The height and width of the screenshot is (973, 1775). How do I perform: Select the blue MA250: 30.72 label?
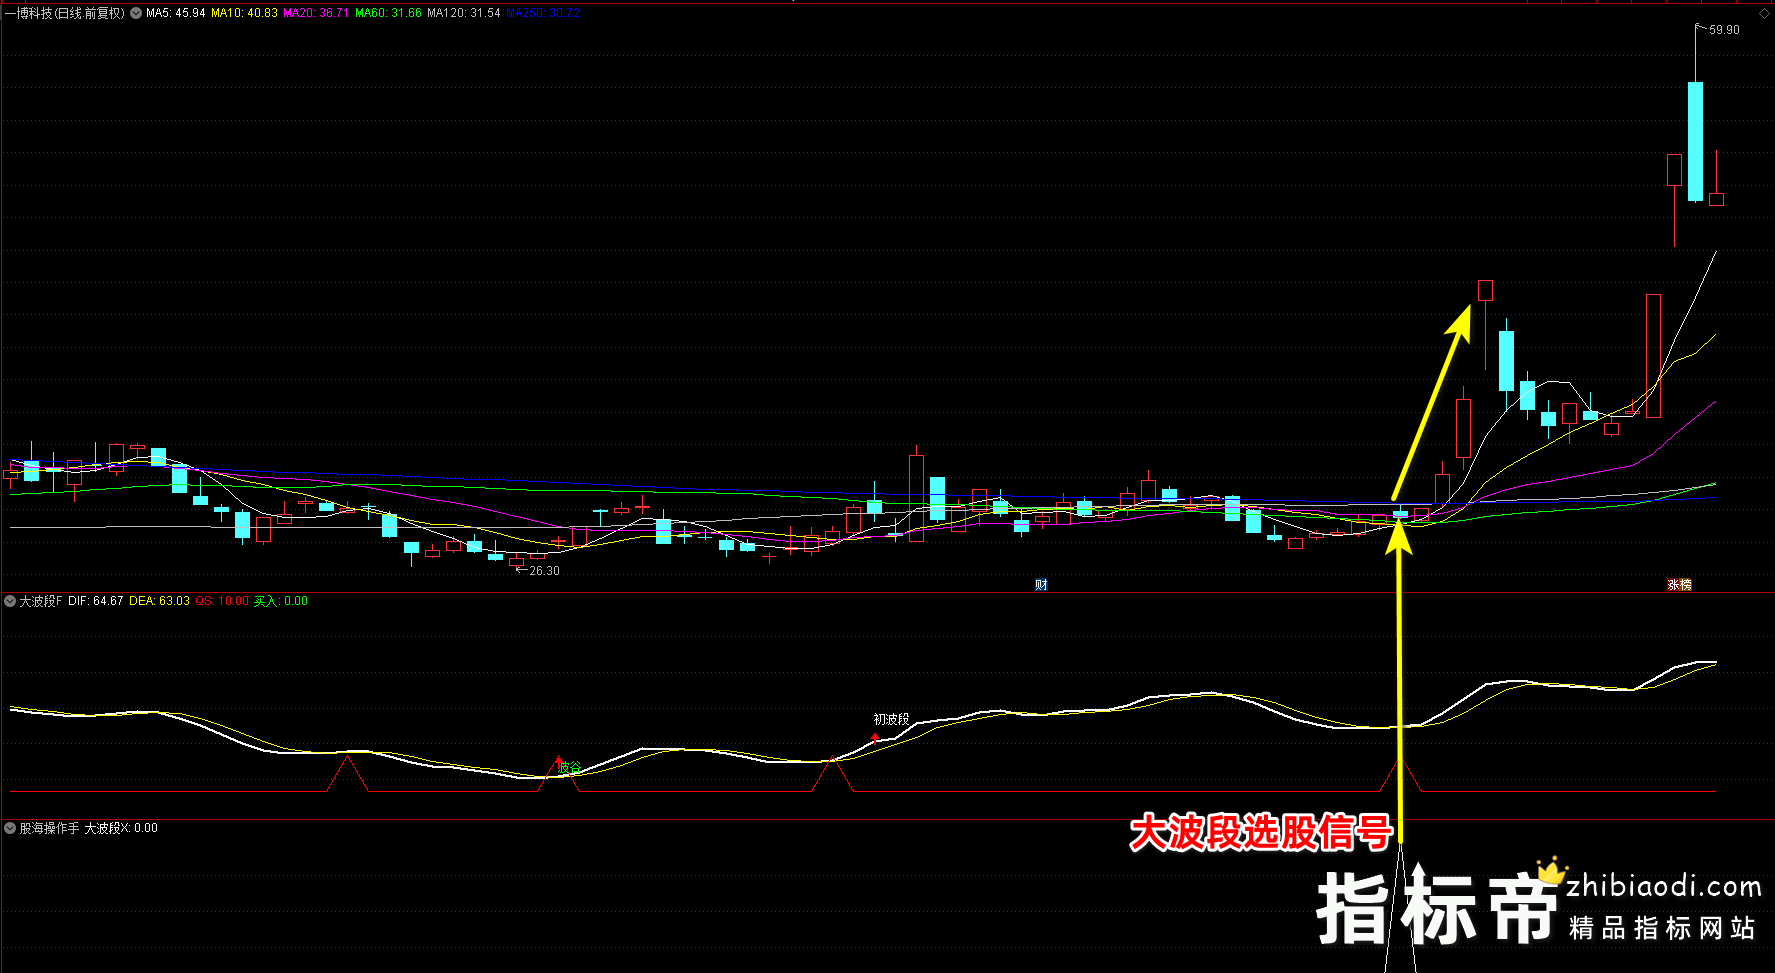(x=543, y=13)
